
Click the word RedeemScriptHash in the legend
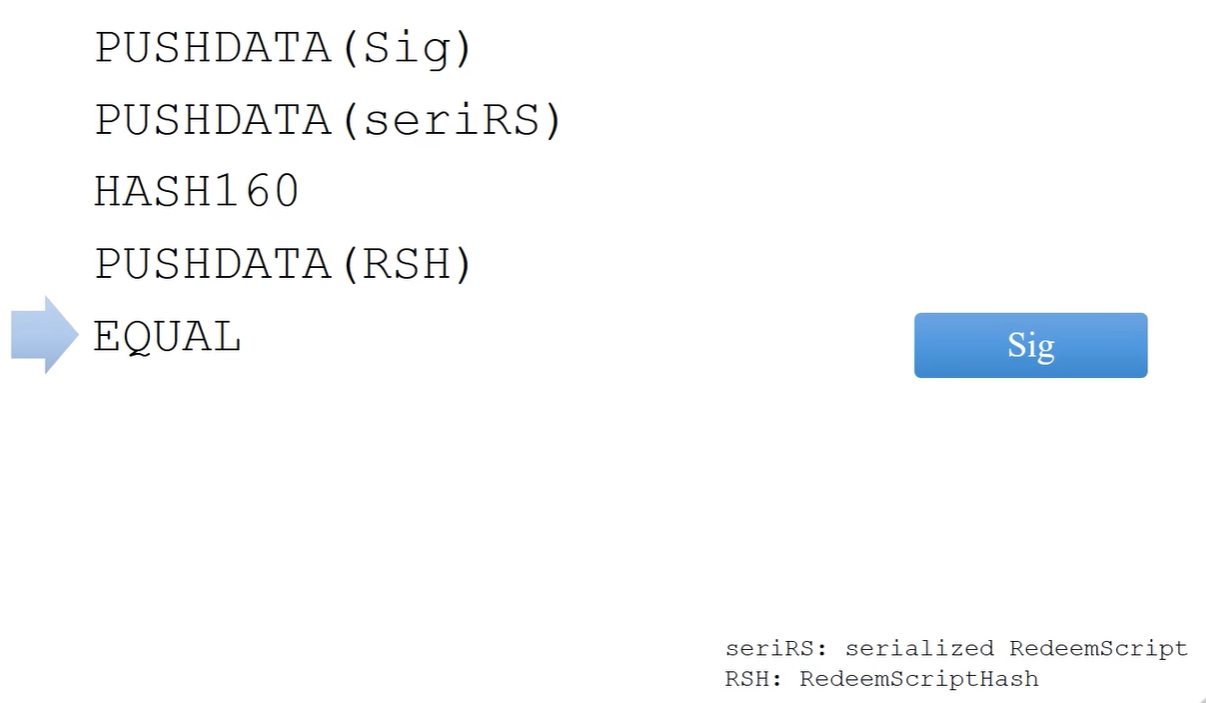click(x=919, y=679)
